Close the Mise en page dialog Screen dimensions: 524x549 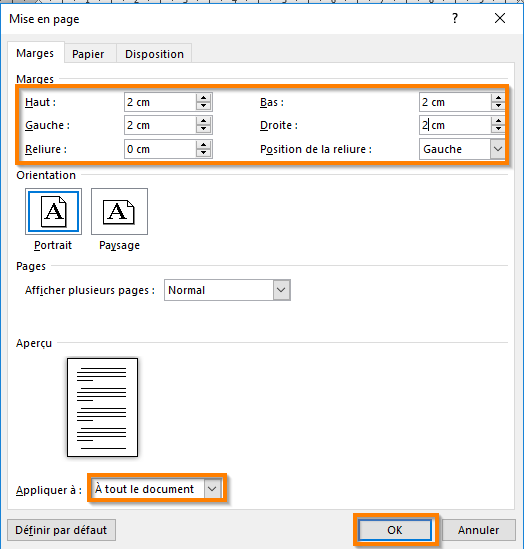(500, 18)
